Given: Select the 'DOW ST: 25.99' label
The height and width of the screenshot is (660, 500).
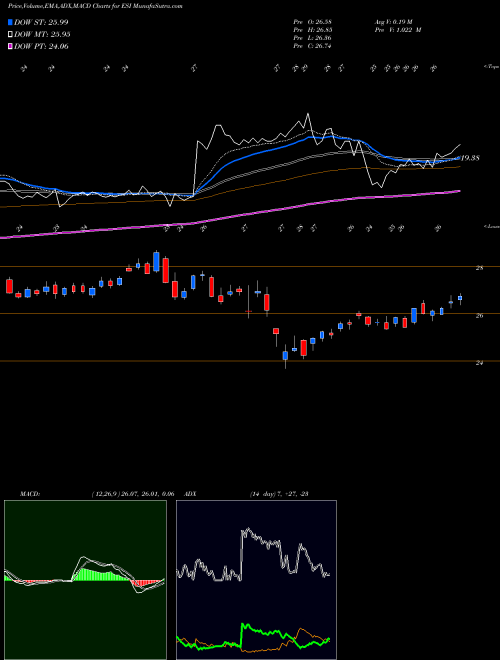Looking at the screenshot, I should (x=41, y=22).
